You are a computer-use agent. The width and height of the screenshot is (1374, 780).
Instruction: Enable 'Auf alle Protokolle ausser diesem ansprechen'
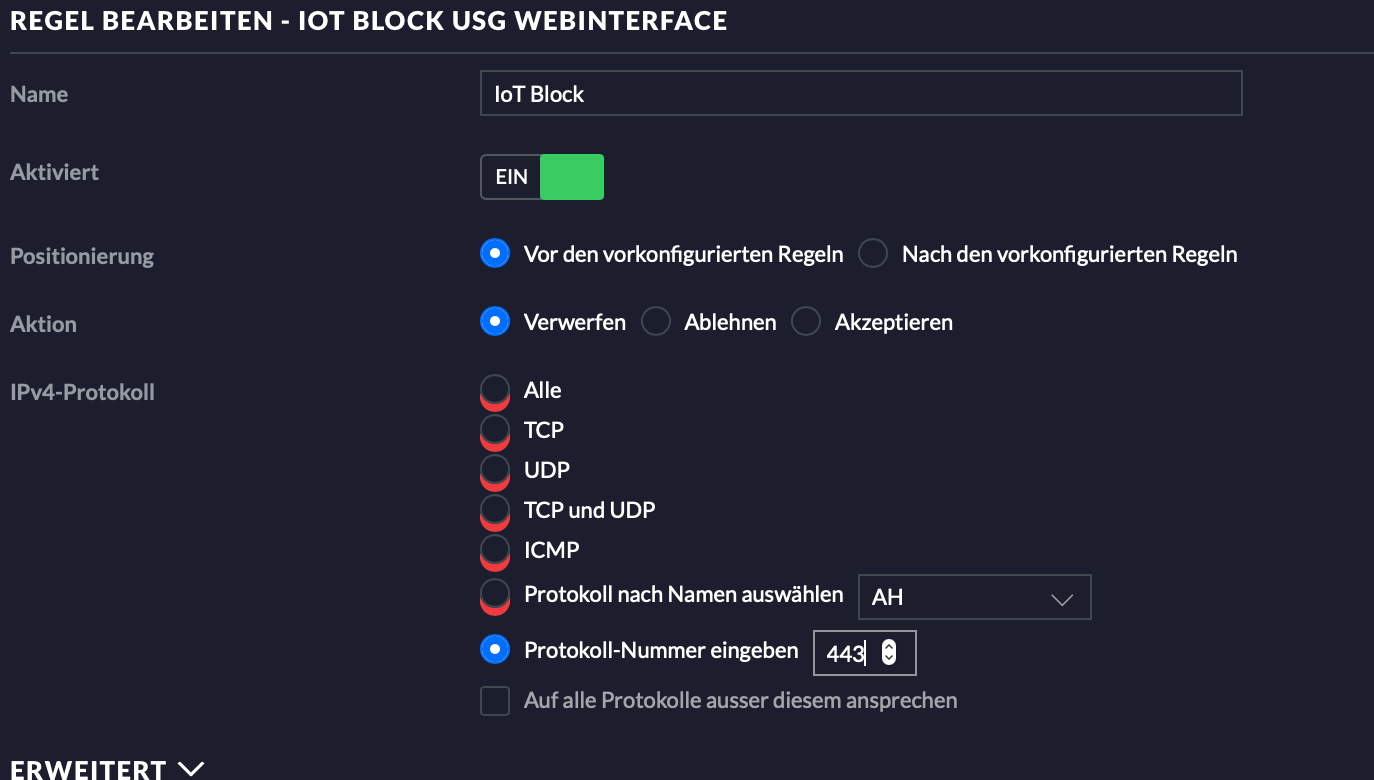[495, 700]
